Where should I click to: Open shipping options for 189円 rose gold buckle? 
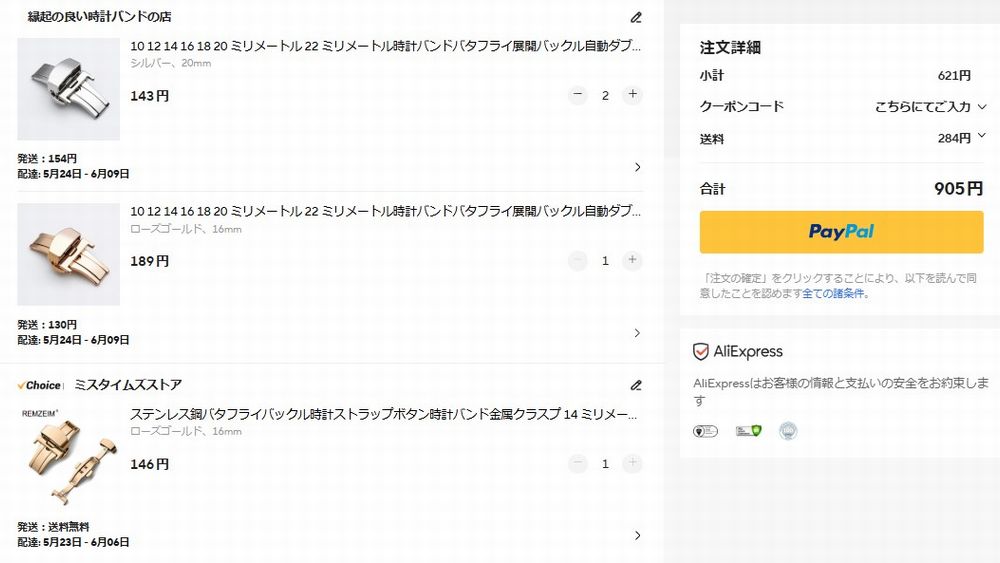tap(637, 333)
